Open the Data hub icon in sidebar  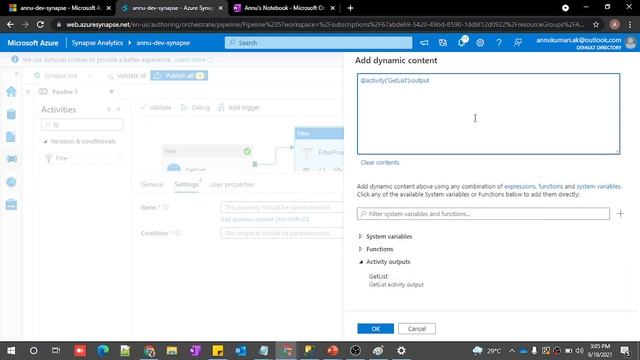click(11, 114)
